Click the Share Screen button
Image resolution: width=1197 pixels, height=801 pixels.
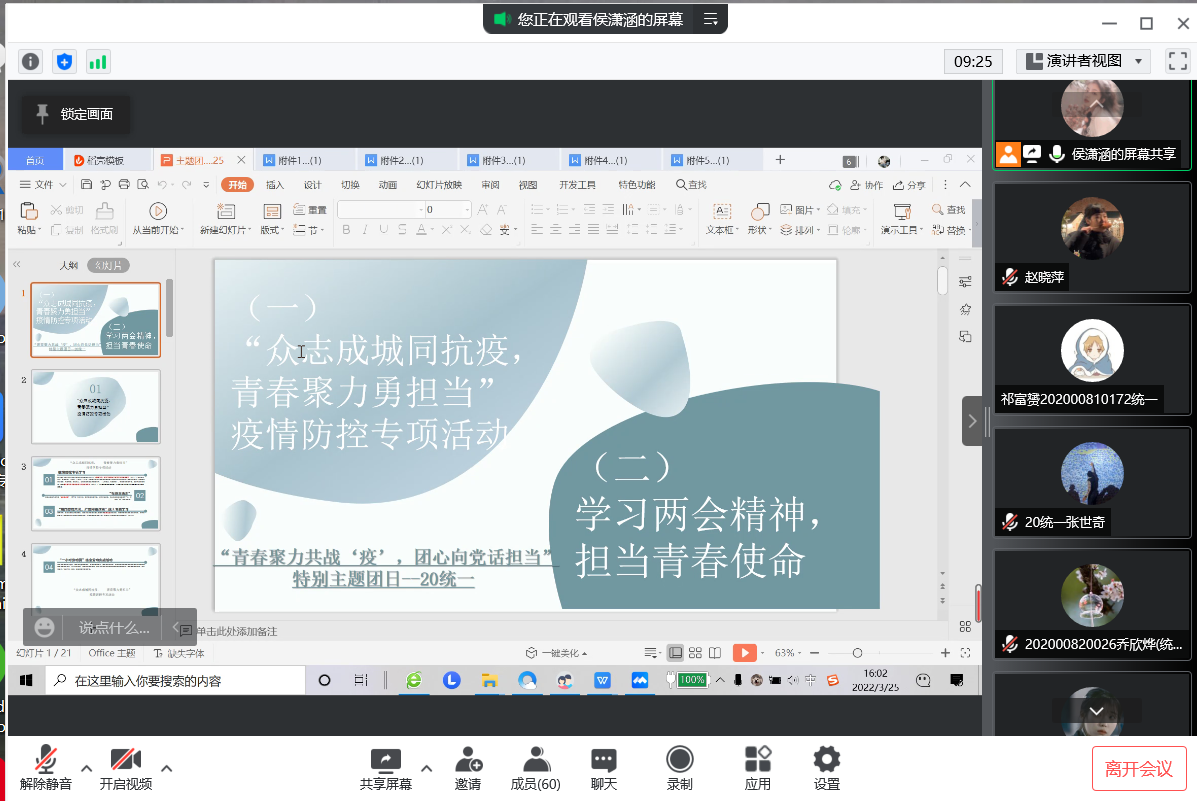[385, 768]
